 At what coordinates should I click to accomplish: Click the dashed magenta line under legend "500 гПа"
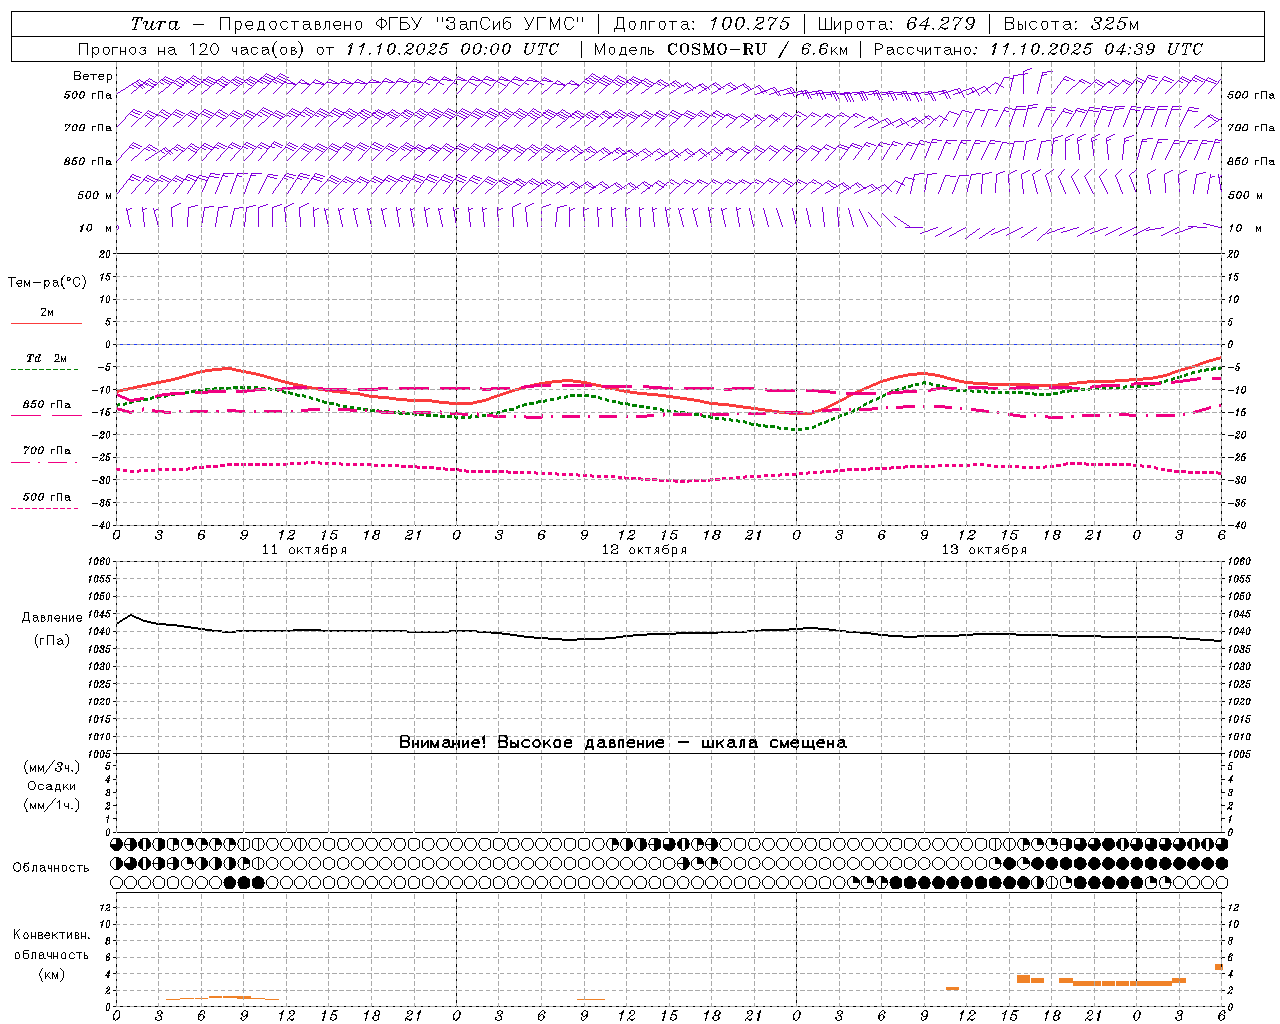click(44, 509)
